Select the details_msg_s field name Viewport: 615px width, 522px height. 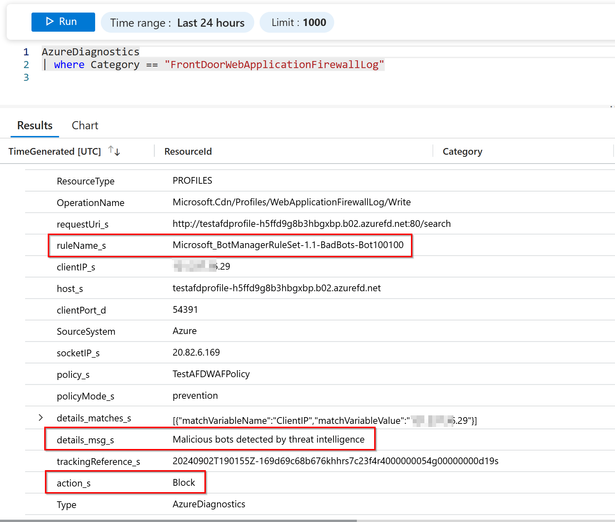click(85, 440)
